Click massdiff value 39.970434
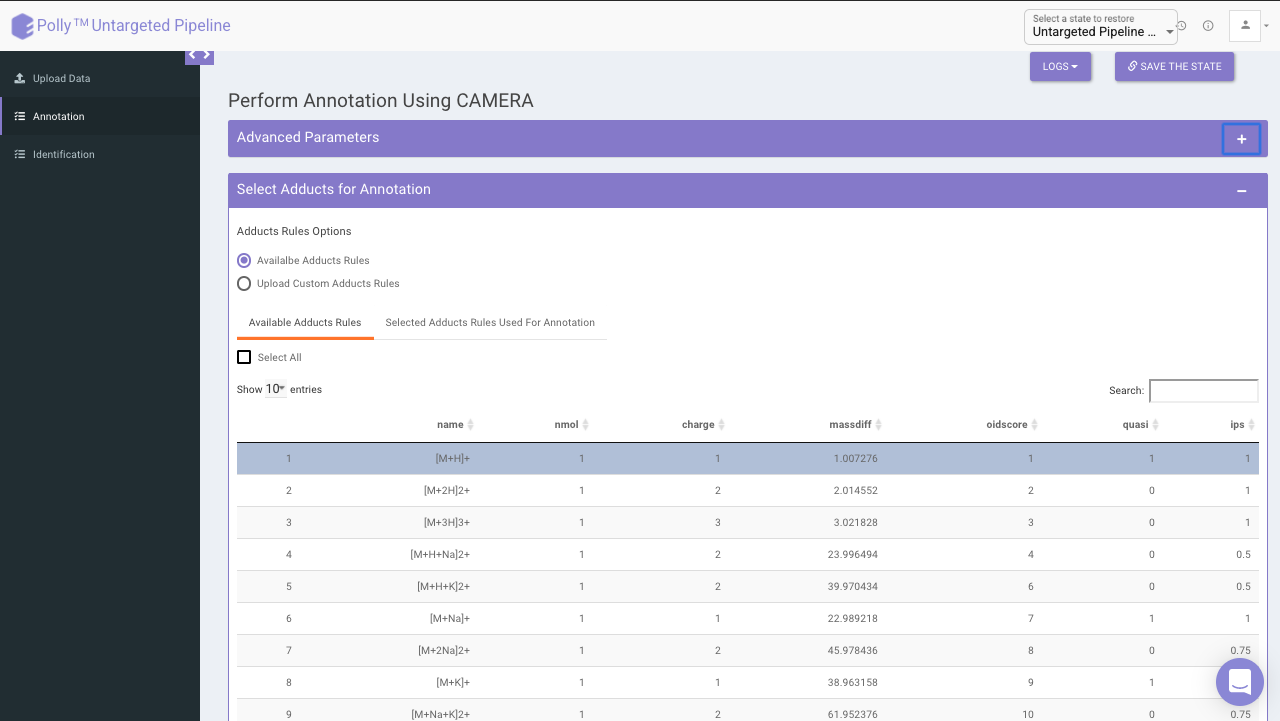This screenshot has width=1280, height=721. pos(855,587)
